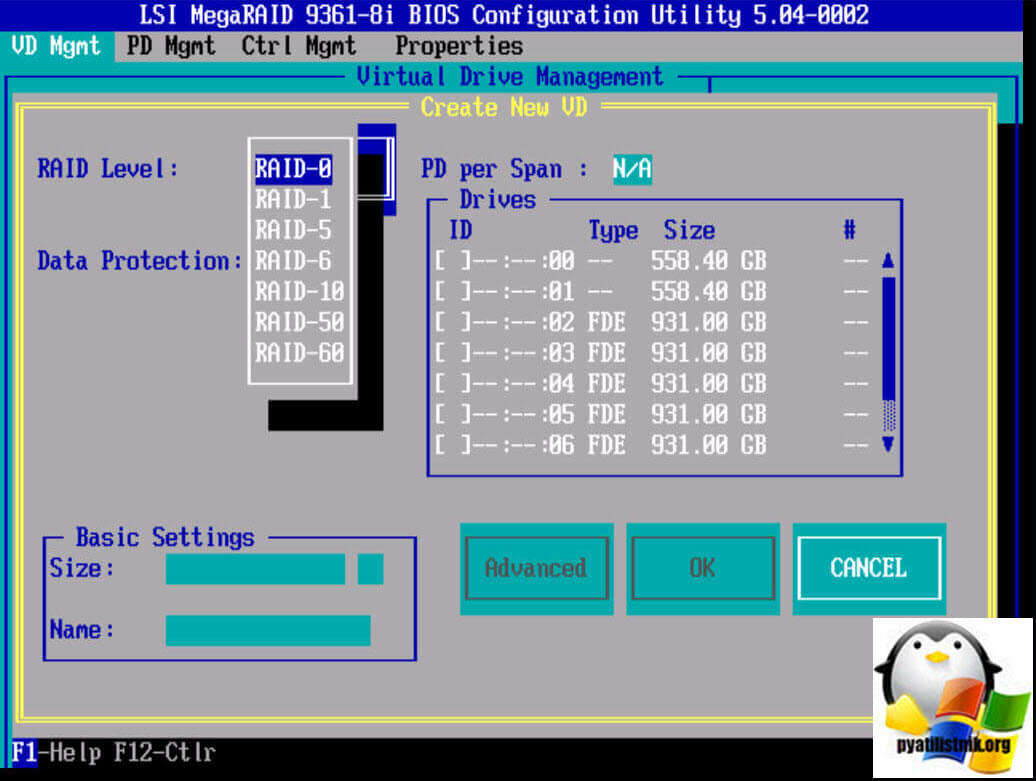Click the Size column header in Drives

tap(689, 231)
